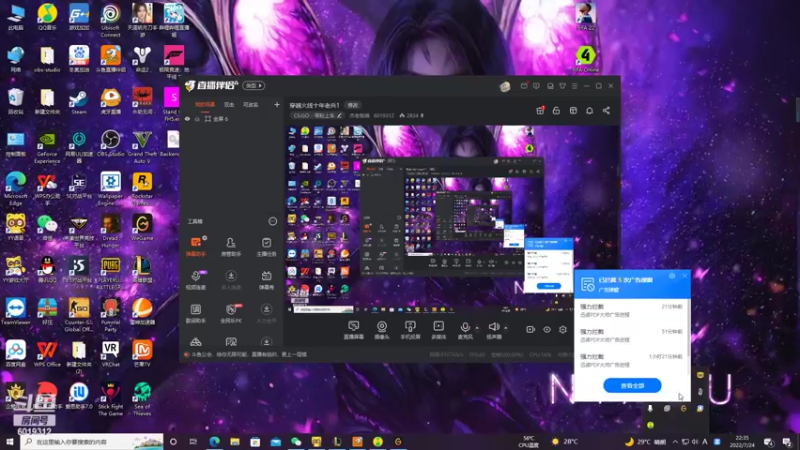Screen dimensions: 800x450
Task: Open the gift box icon with red badge
Action: point(540,110)
